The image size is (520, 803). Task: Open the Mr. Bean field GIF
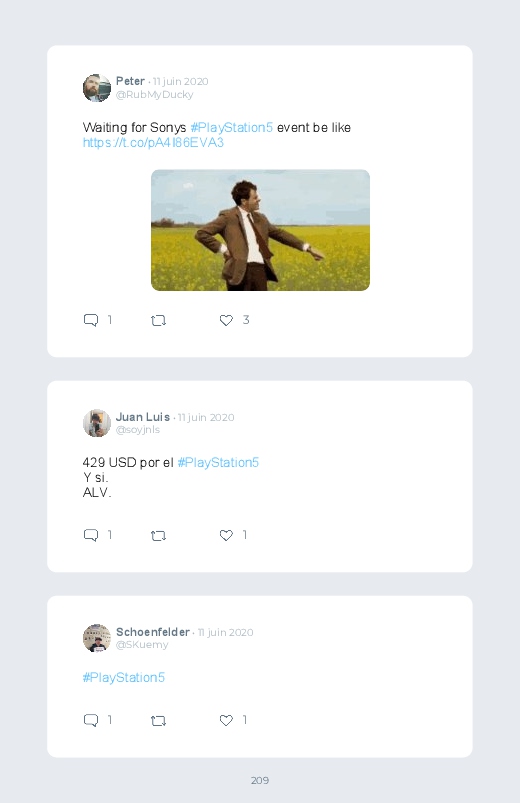coord(260,230)
